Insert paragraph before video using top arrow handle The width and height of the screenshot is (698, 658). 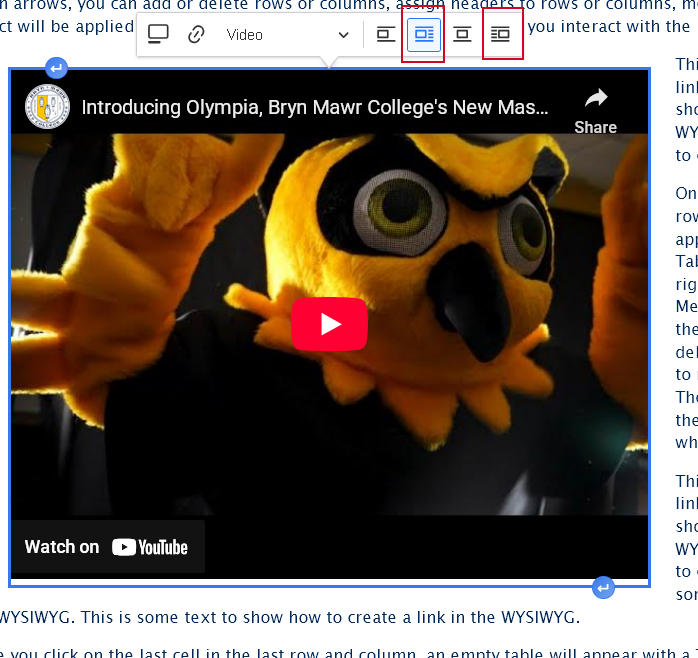(x=56, y=68)
